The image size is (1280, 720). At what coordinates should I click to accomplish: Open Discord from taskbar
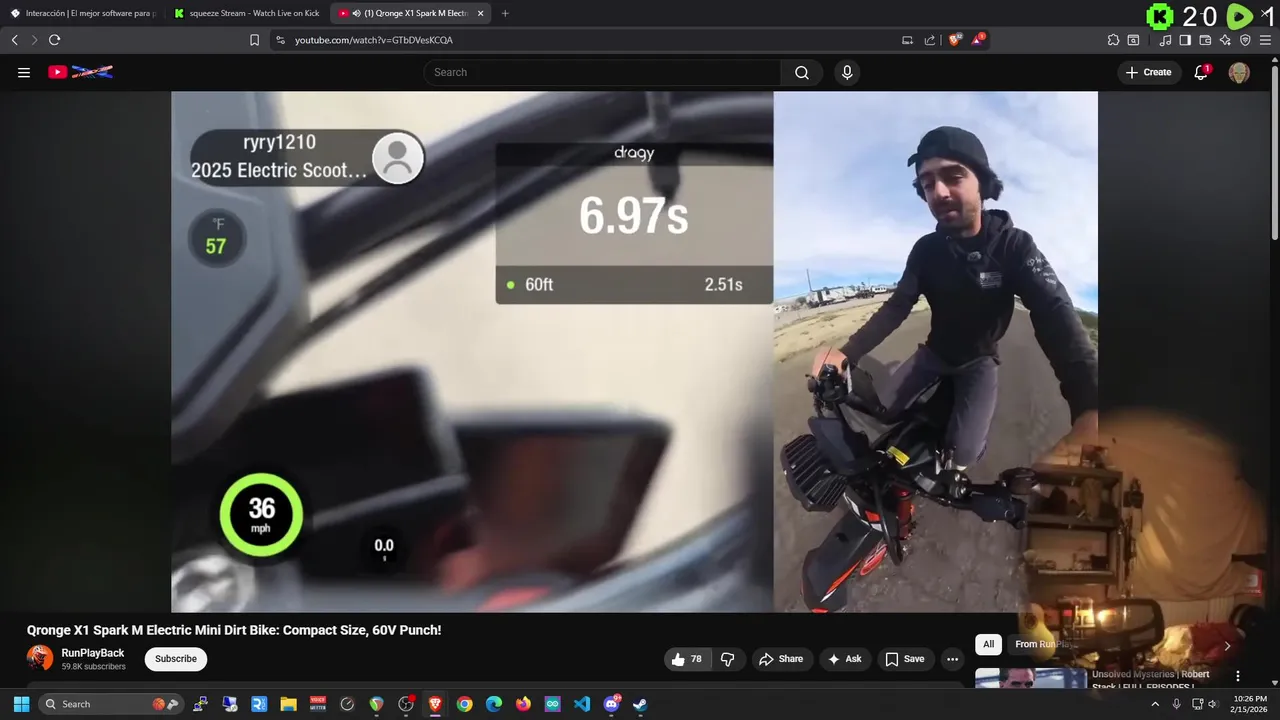tap(611, 704)
